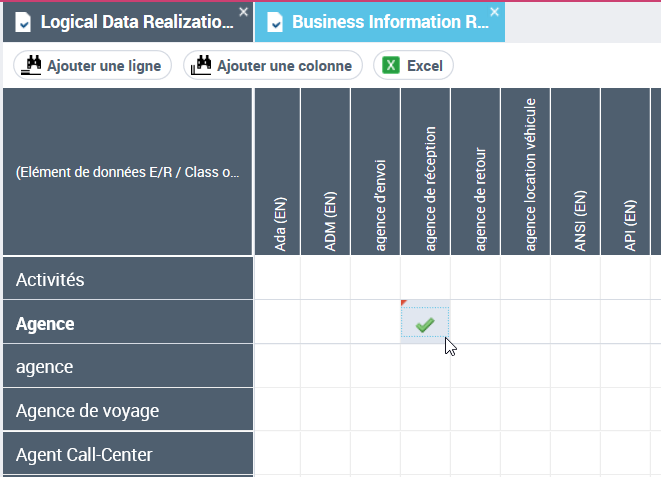Close the Logical Data Realization tab

tap(243, 12)
